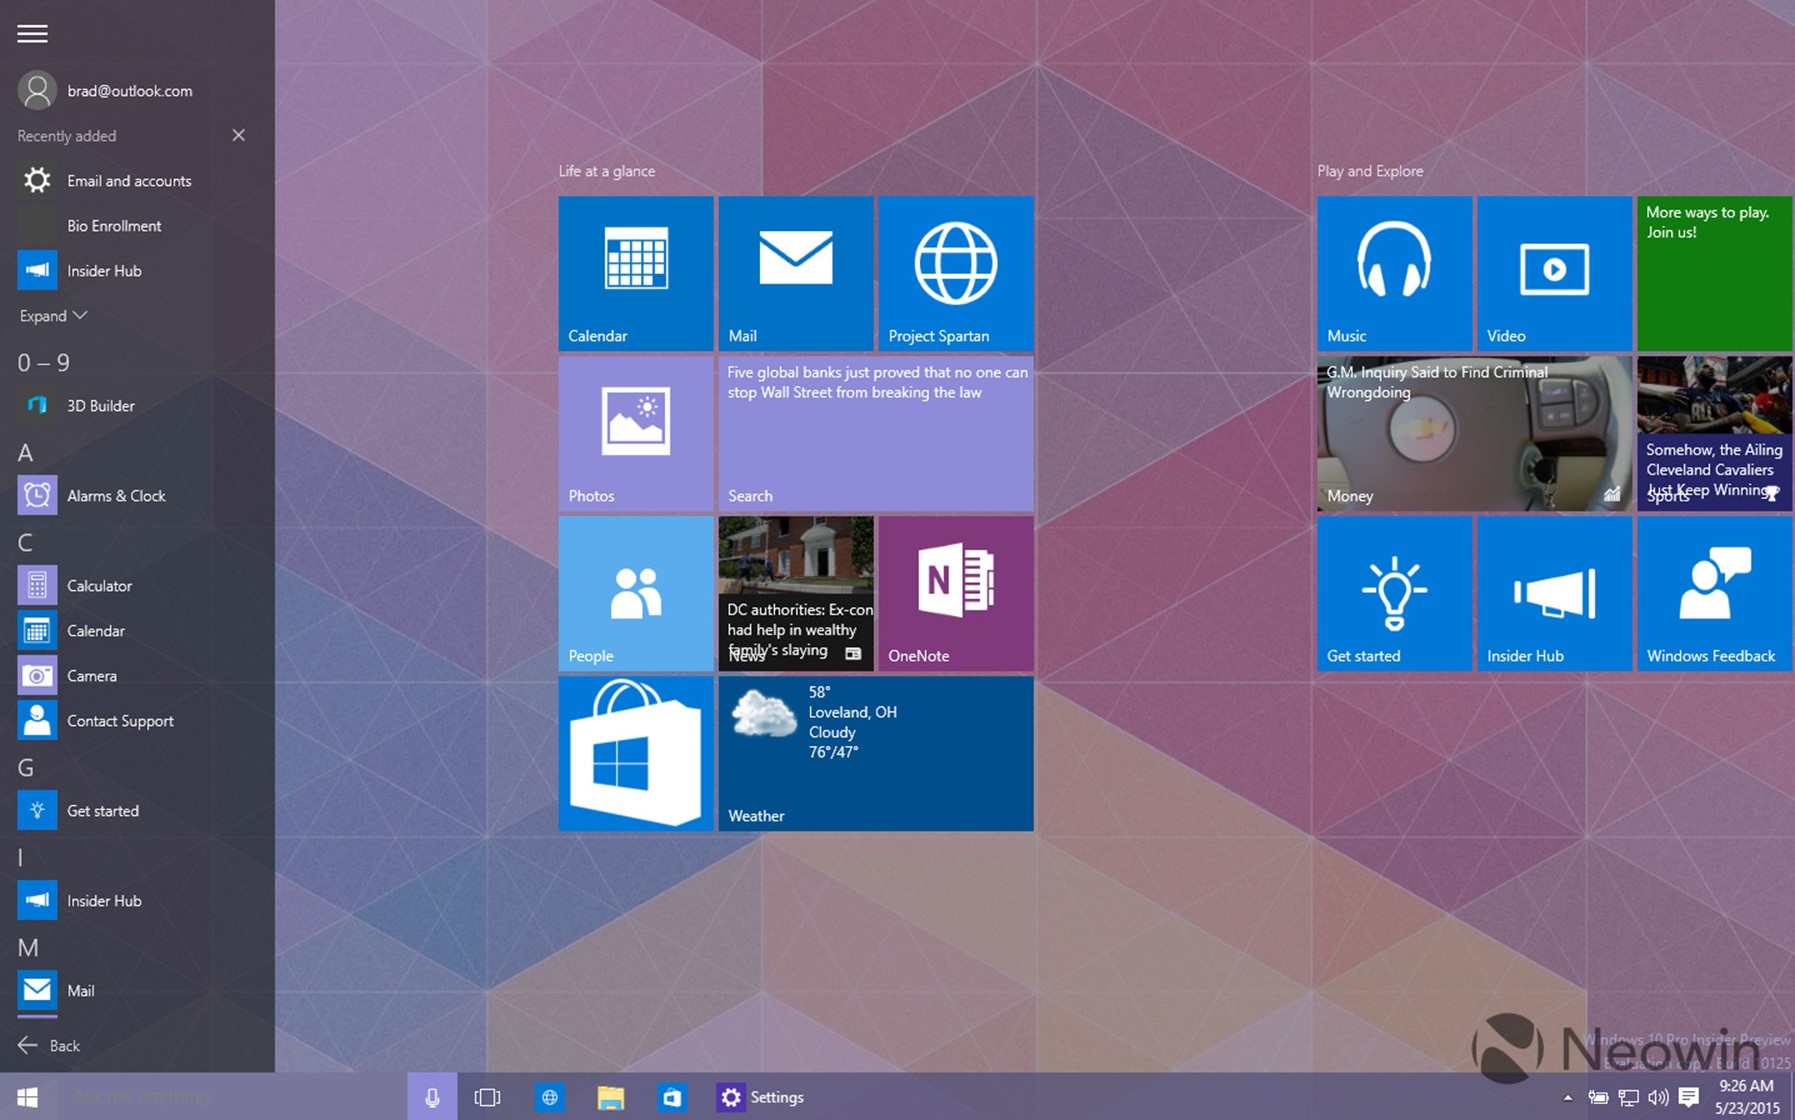
Task: Toggle the hamburger menu at top left
Action: pyautogui.click(x=32, y=34)
